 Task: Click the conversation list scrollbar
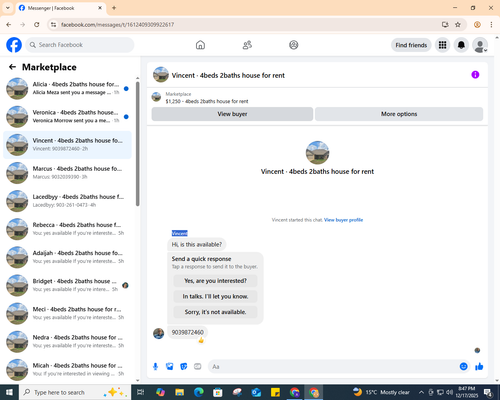(x=138, y=143)
